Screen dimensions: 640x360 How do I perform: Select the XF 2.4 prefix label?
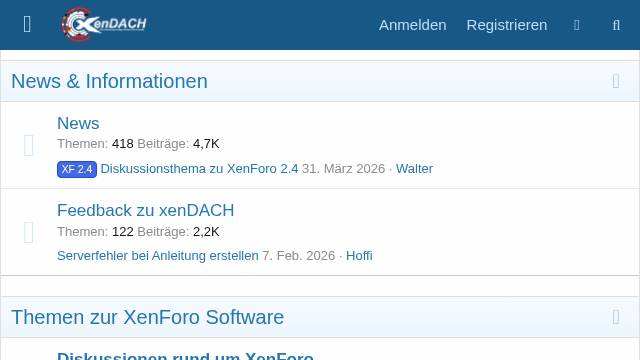(77, 169)
